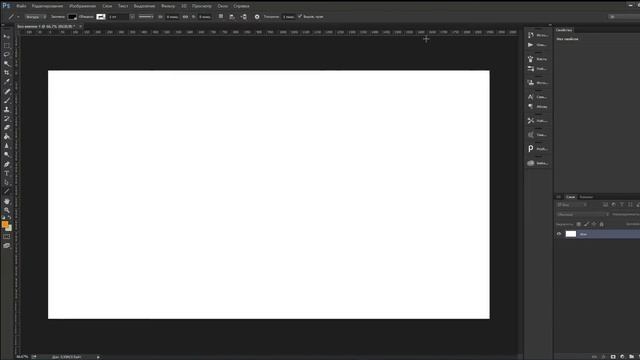The height and width of the screenshot is (360, 640).
Task: Select the Type tool
Action: [7, 173]
